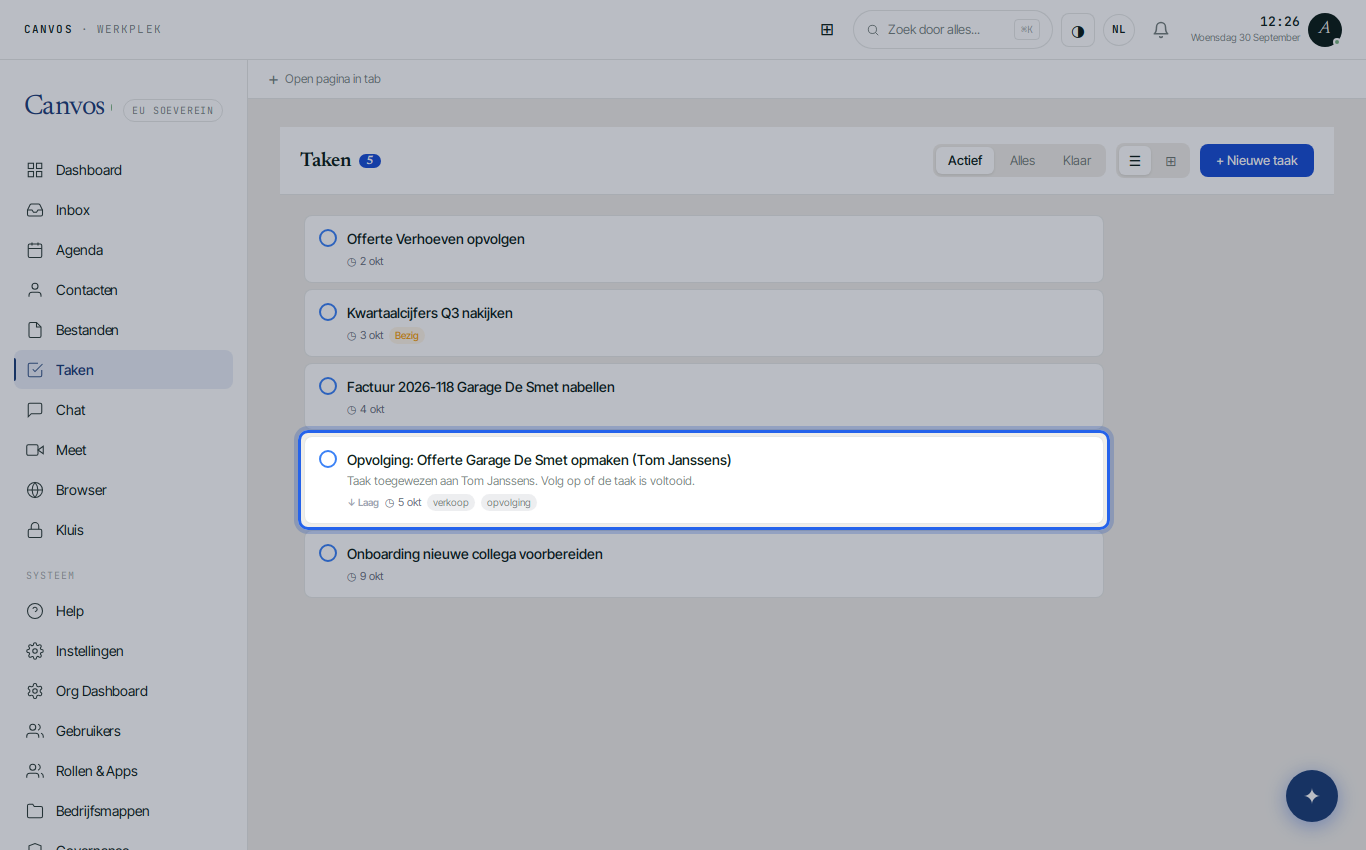This screenshot has height=850, width=1366.
Task: Switch to the Alles filter tab
Action: pos(1022,161)
